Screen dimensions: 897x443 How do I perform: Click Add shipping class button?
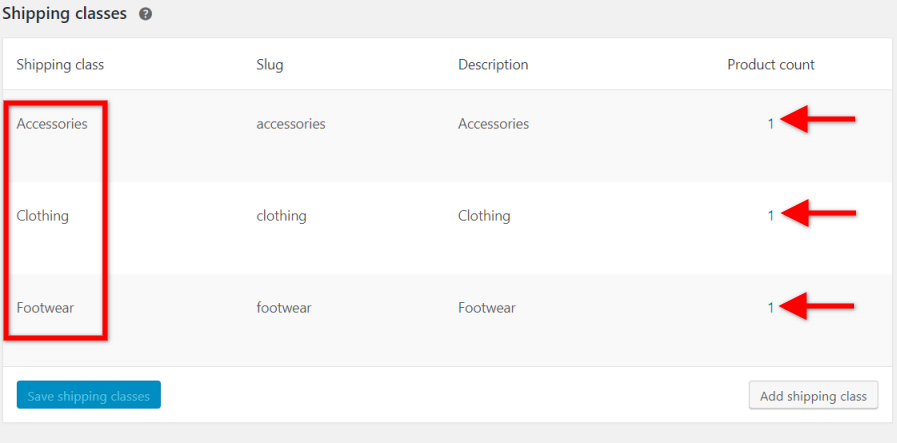click(813, 395)
